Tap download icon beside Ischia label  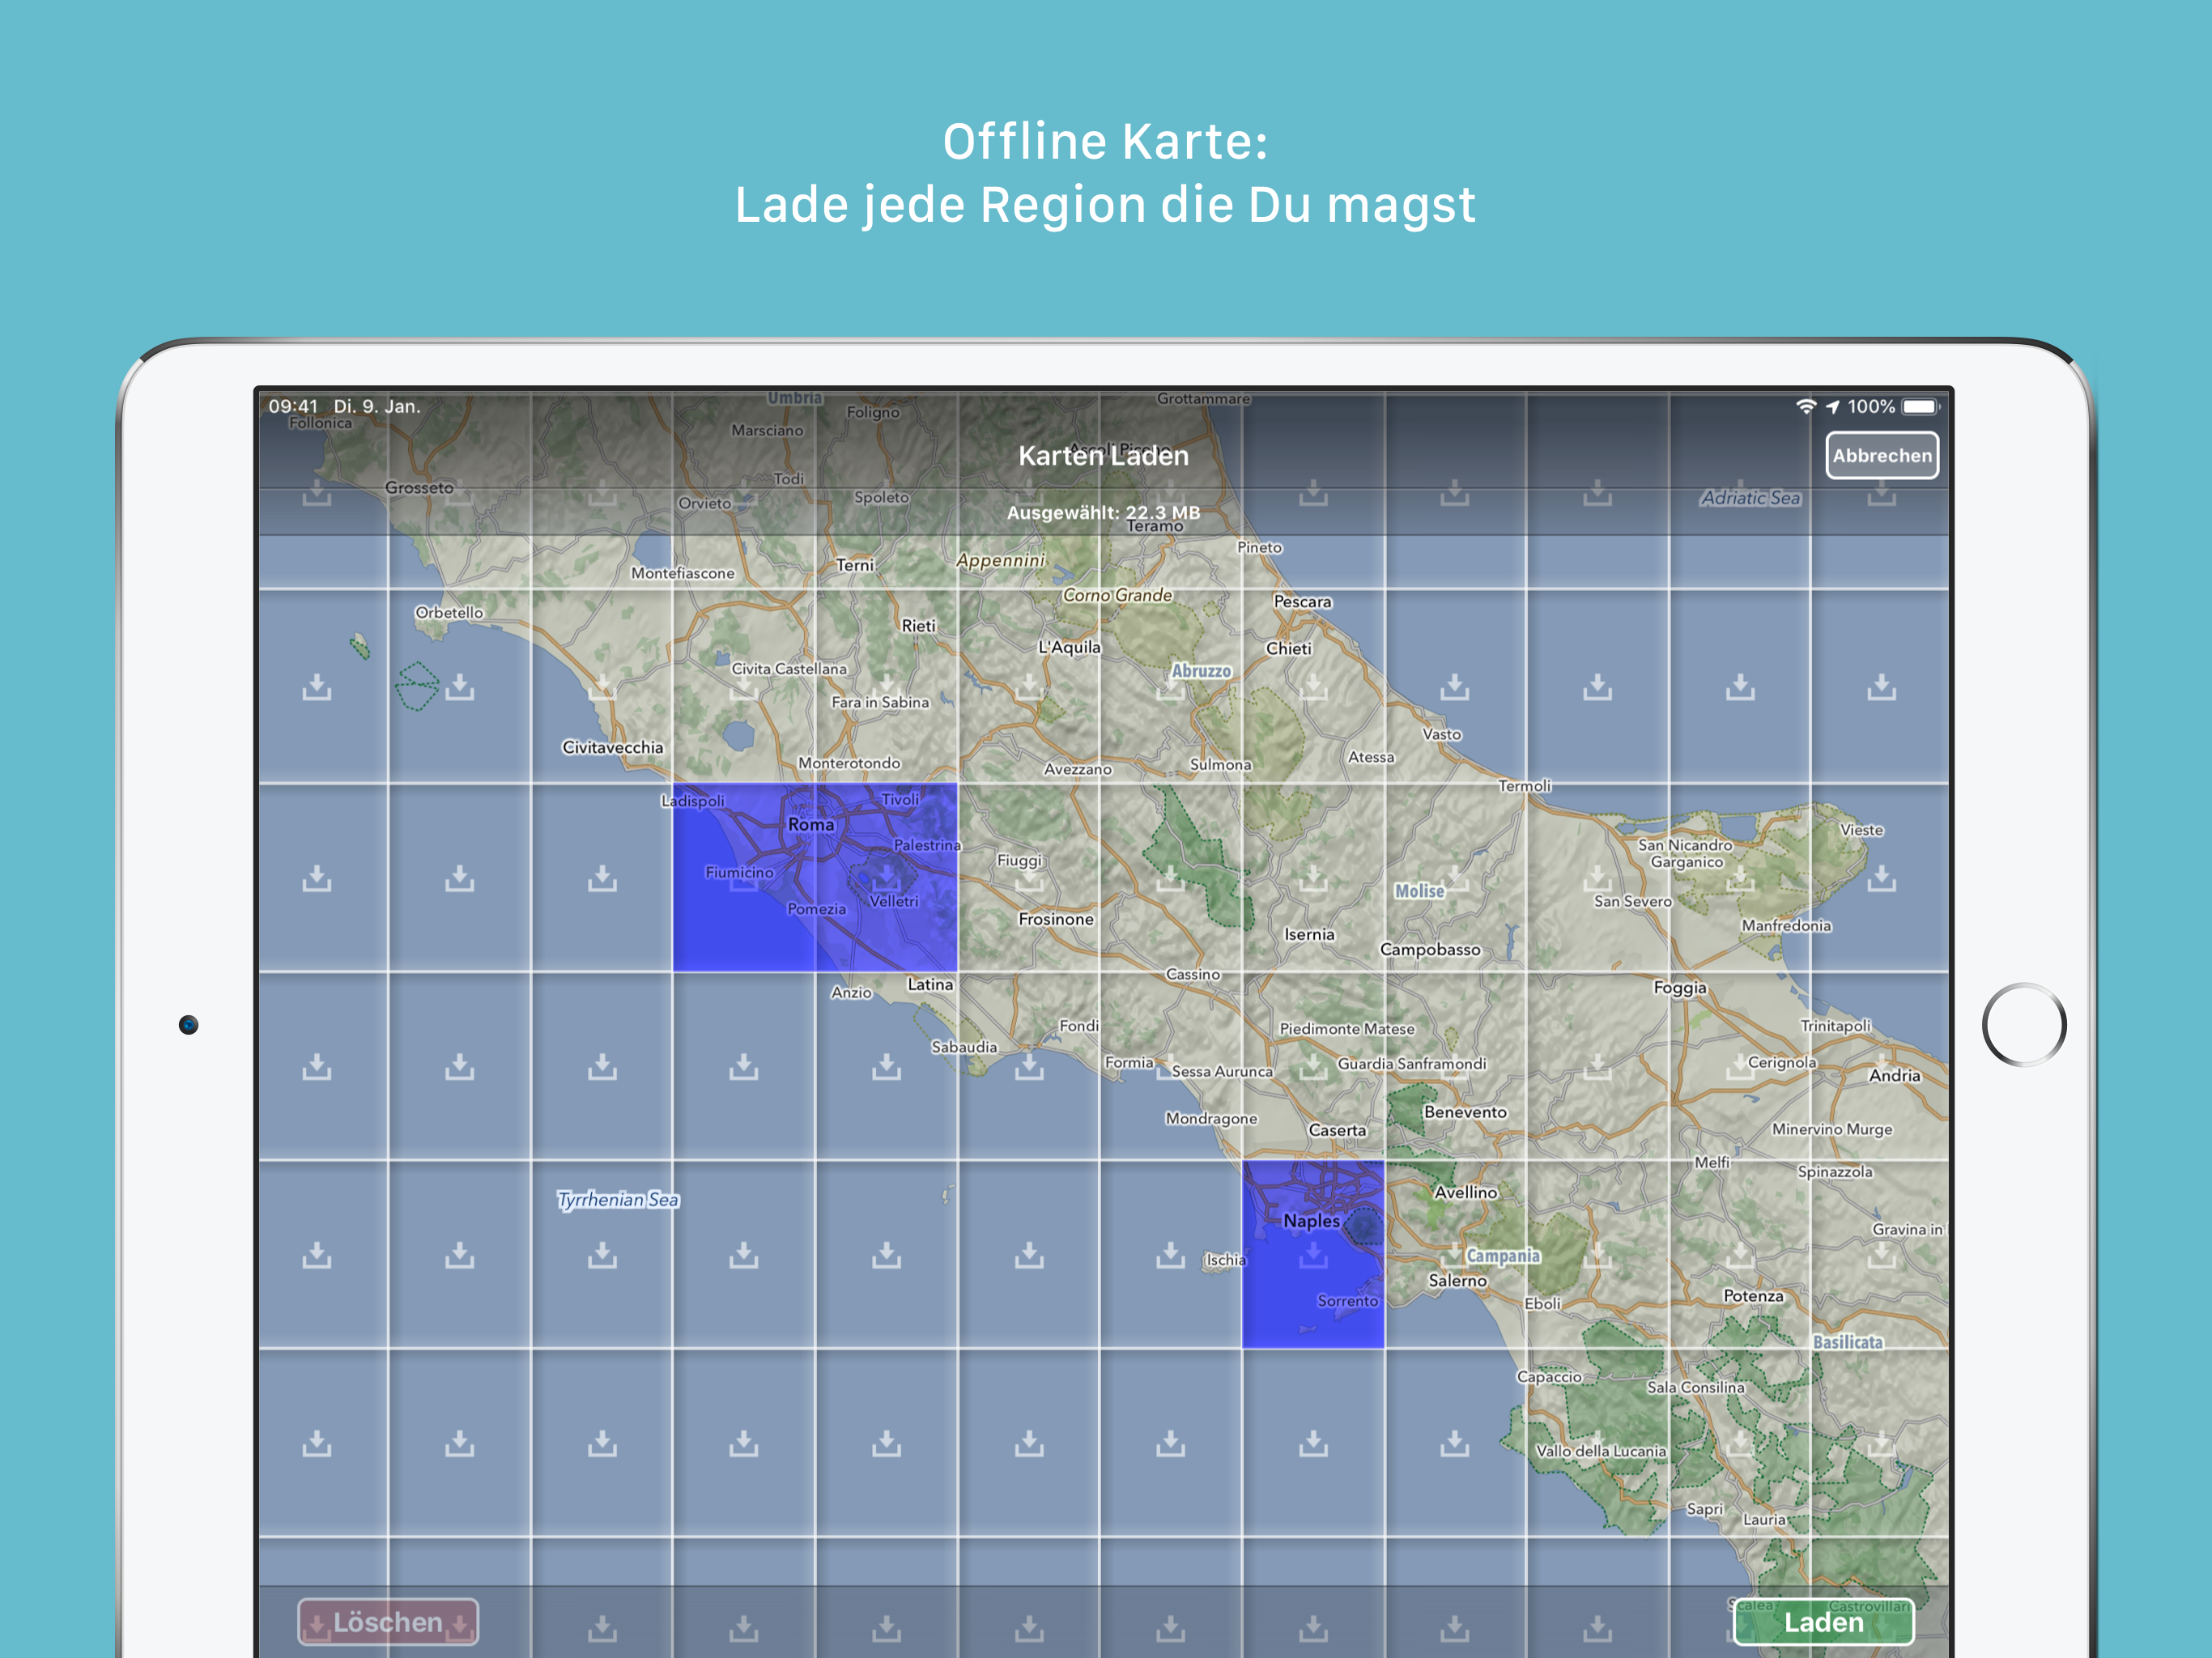point(1170,1254)
